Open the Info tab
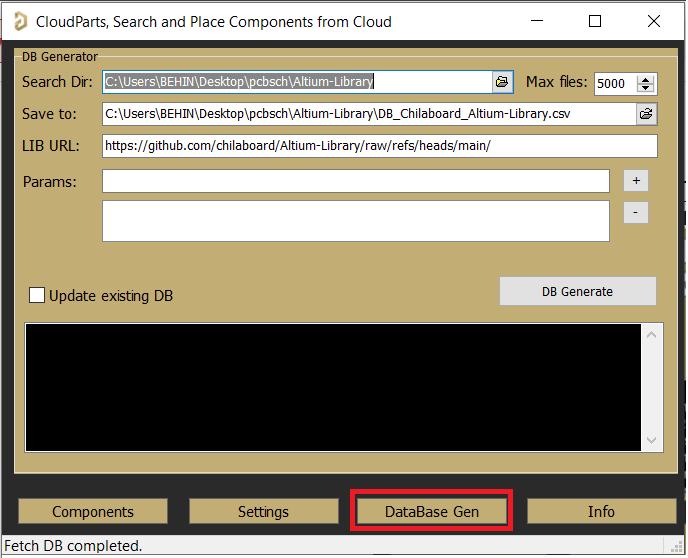Viewport: 688px width, 558px height. (x=602, y=512)
